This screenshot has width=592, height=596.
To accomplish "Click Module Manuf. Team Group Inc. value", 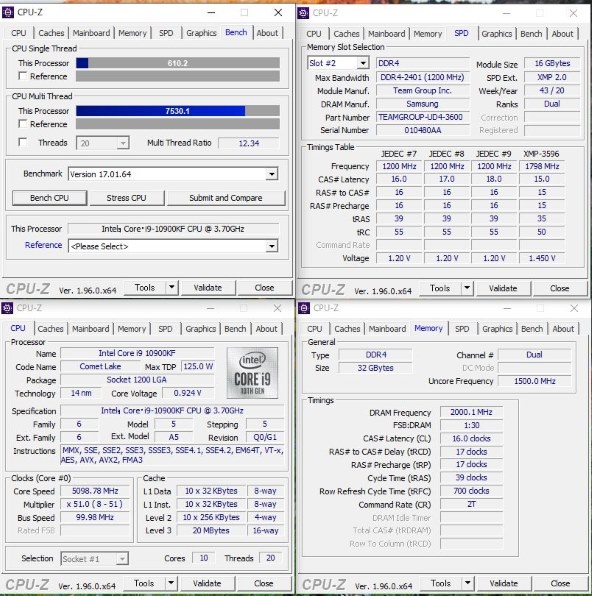I will click(x=422, y=90).
